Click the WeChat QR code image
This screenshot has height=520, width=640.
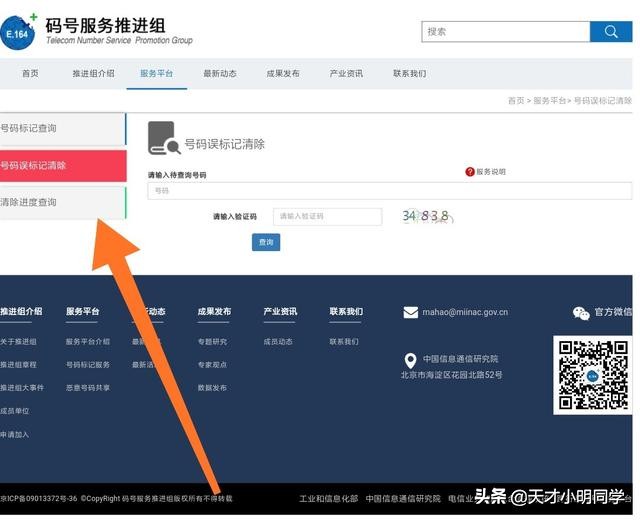pyautogui.click(x=593, y=375)
